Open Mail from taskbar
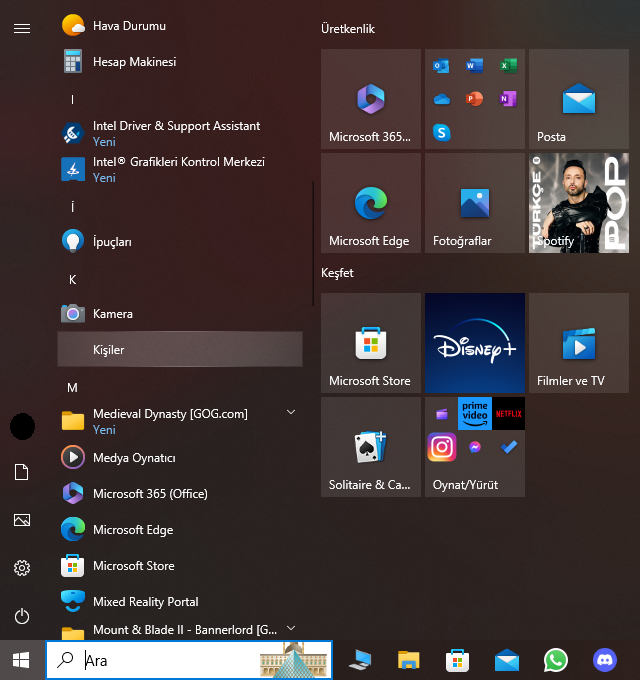The height and width of the screenshot is (680, 640). (x=506, y=660)
